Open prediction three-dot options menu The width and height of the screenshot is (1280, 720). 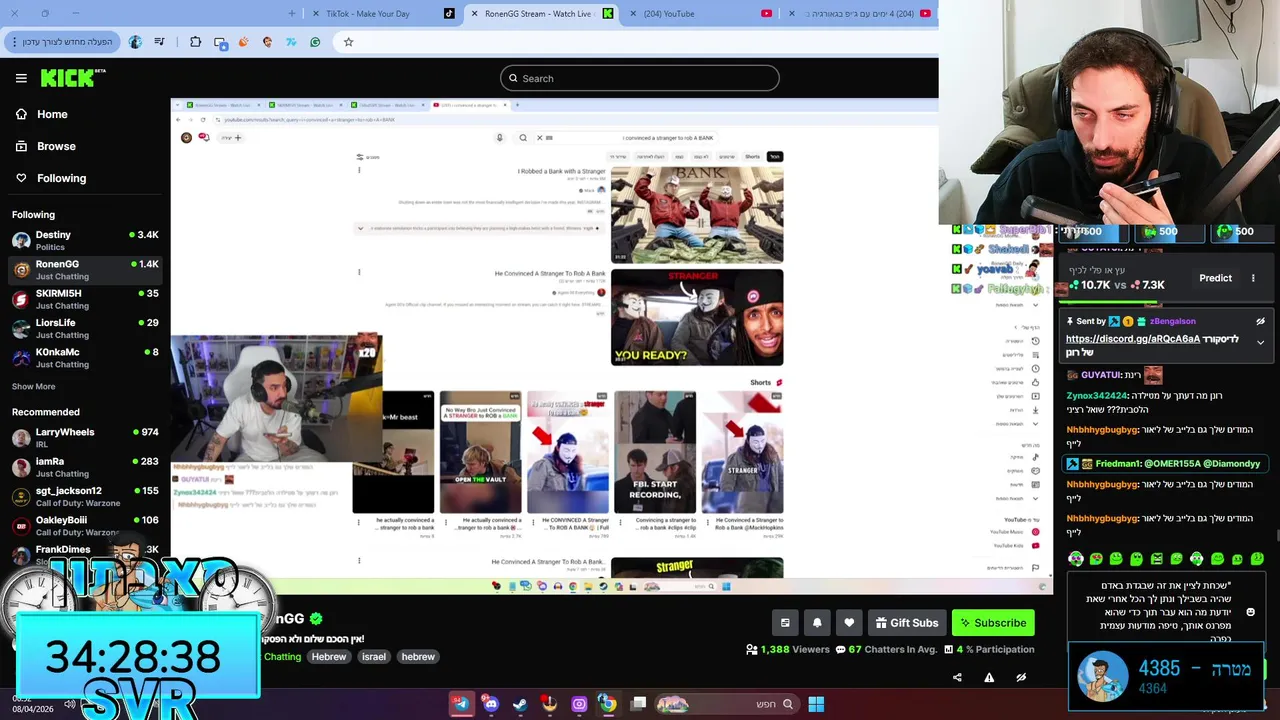click(1253, 278)
